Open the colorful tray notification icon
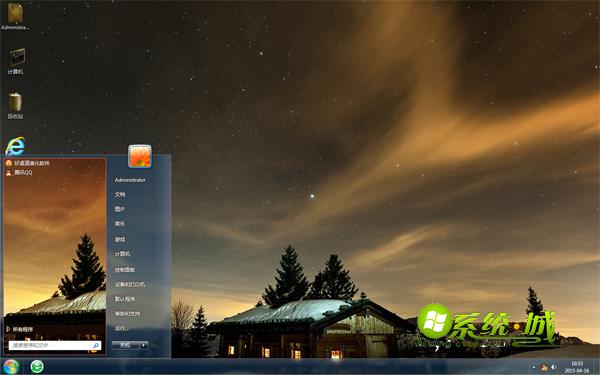Image resolution: width=600 pixels, height=375 pixels. pyautogui.click(x=544, y=367)
